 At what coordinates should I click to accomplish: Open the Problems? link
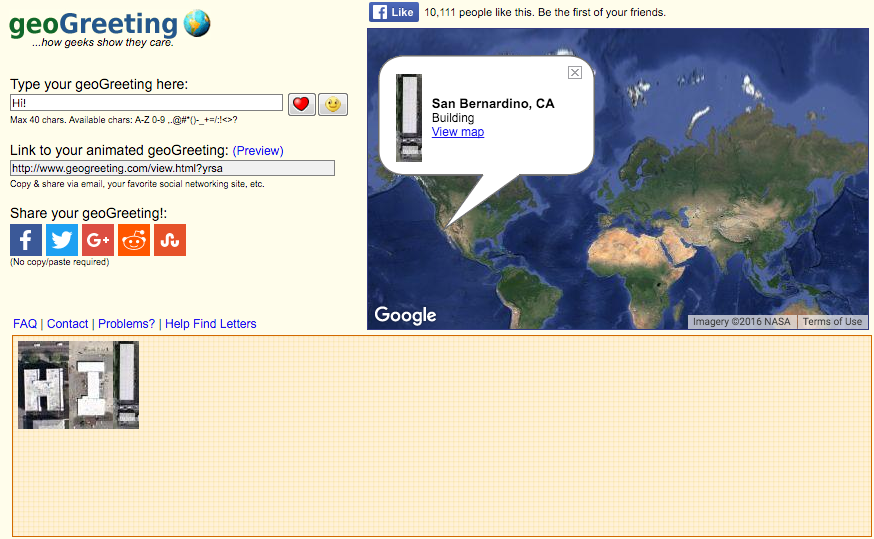point(127,324)
